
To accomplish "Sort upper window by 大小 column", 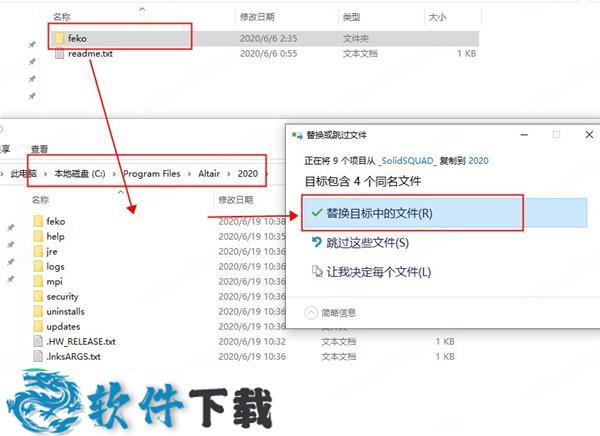I will click(x=437, y=17).
